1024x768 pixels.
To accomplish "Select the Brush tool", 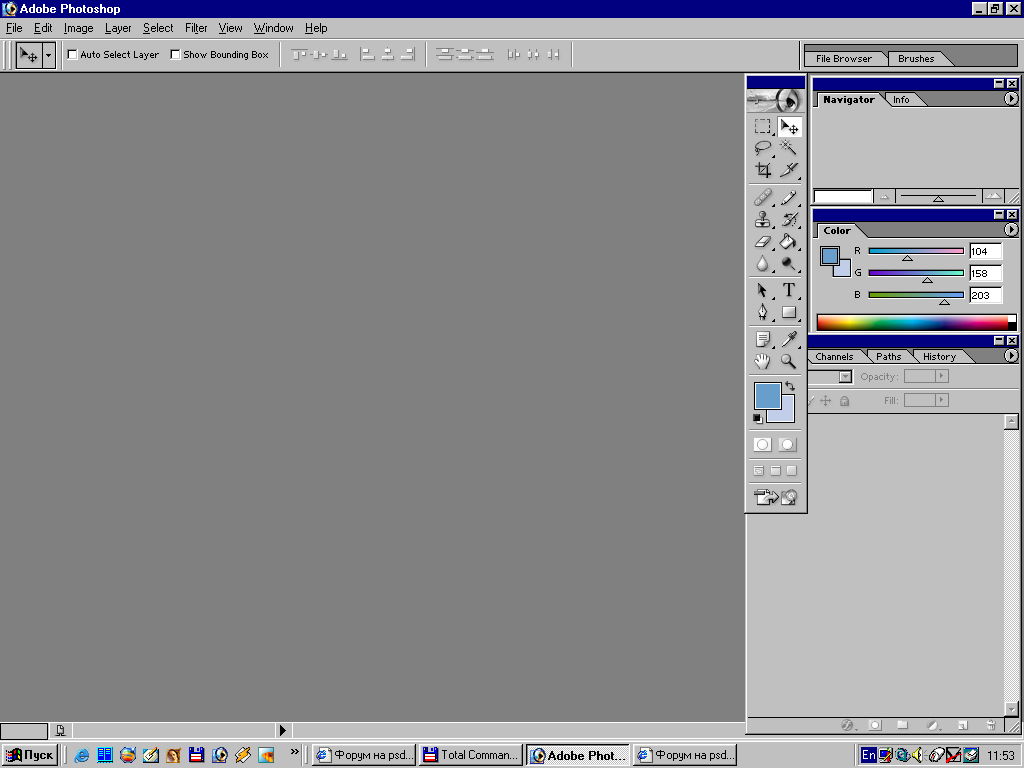I will [789, 197].
